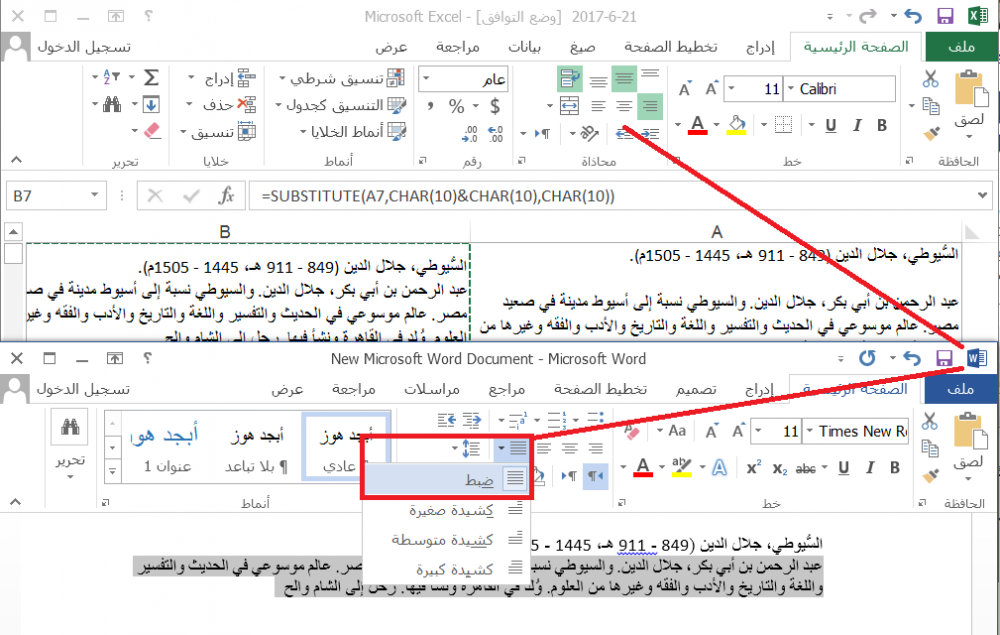The height and width of the screenshot is (635, 1000).
Task: Apply comma style number format in Excel
Action: tap(430, 105)
